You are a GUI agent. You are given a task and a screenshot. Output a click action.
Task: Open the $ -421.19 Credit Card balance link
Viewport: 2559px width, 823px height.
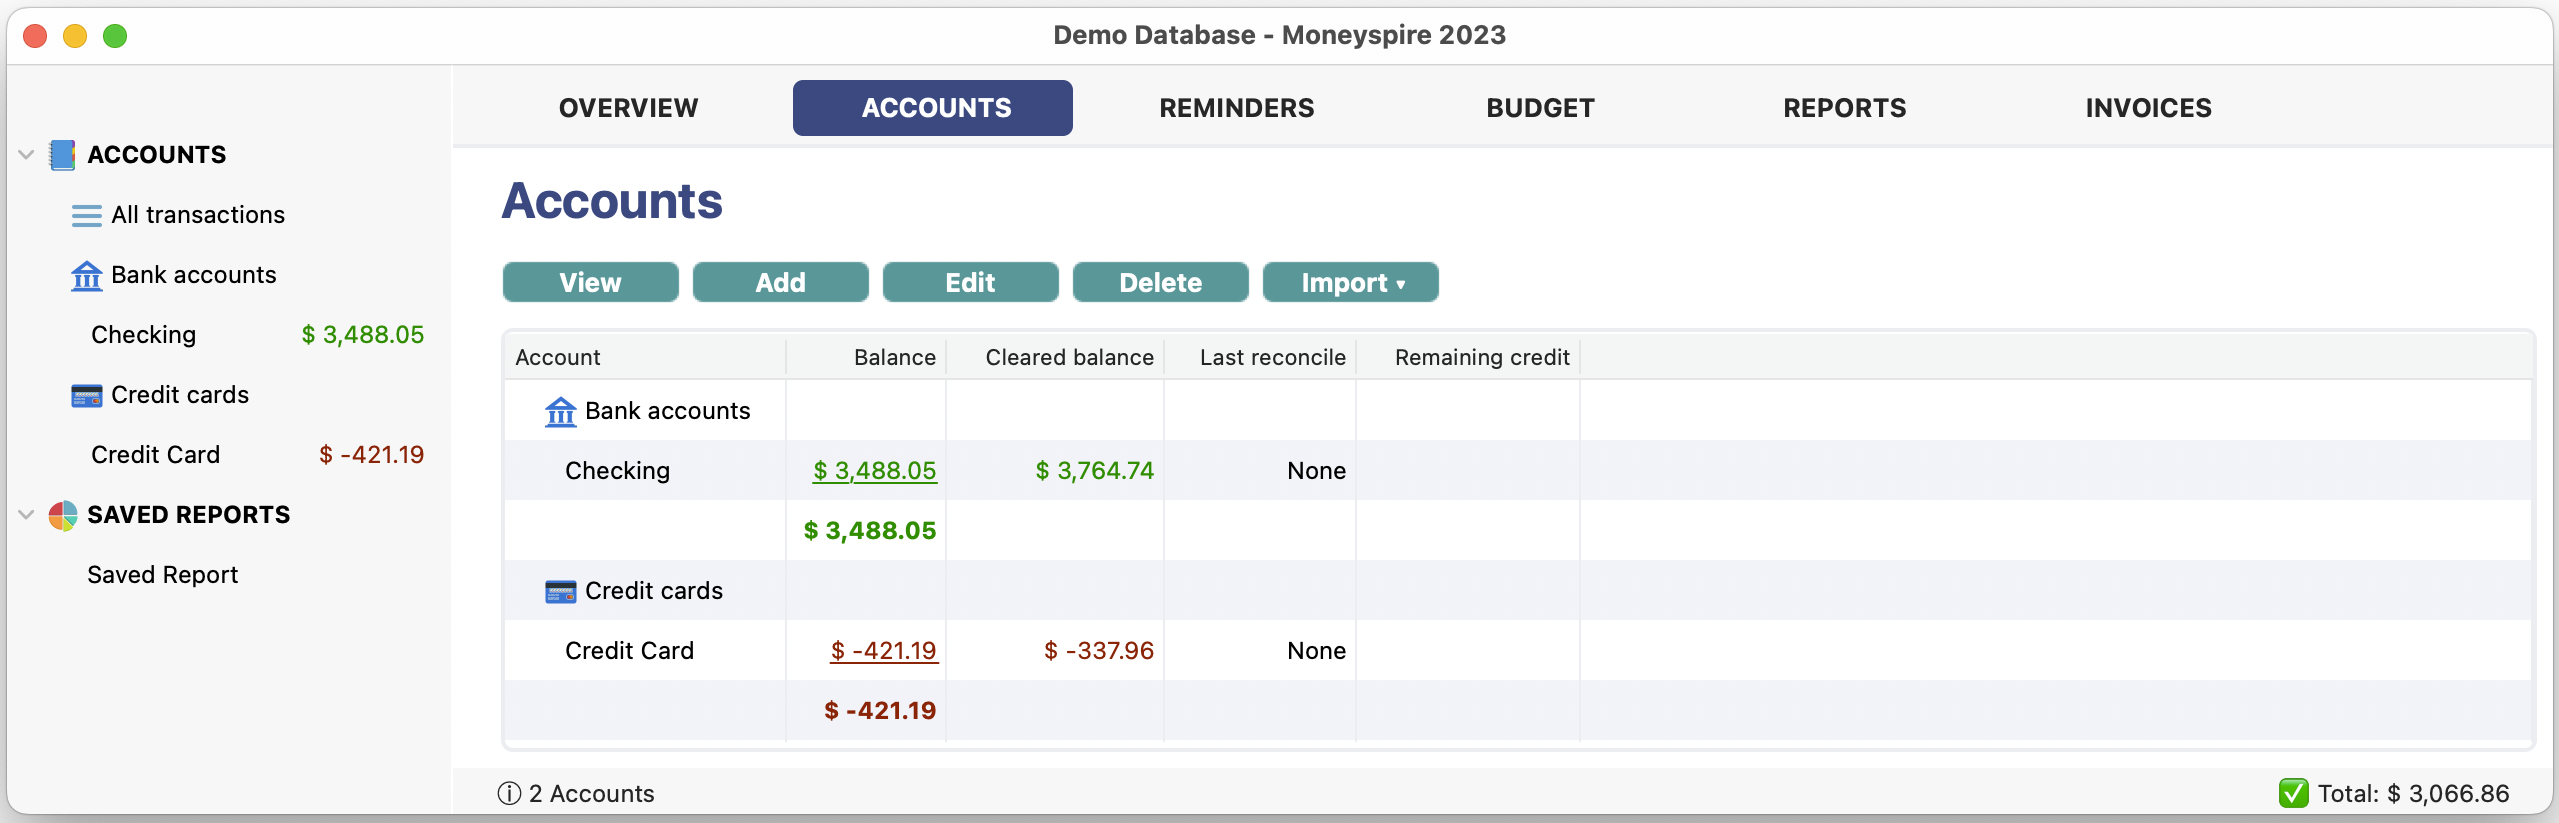coord(884,651)
